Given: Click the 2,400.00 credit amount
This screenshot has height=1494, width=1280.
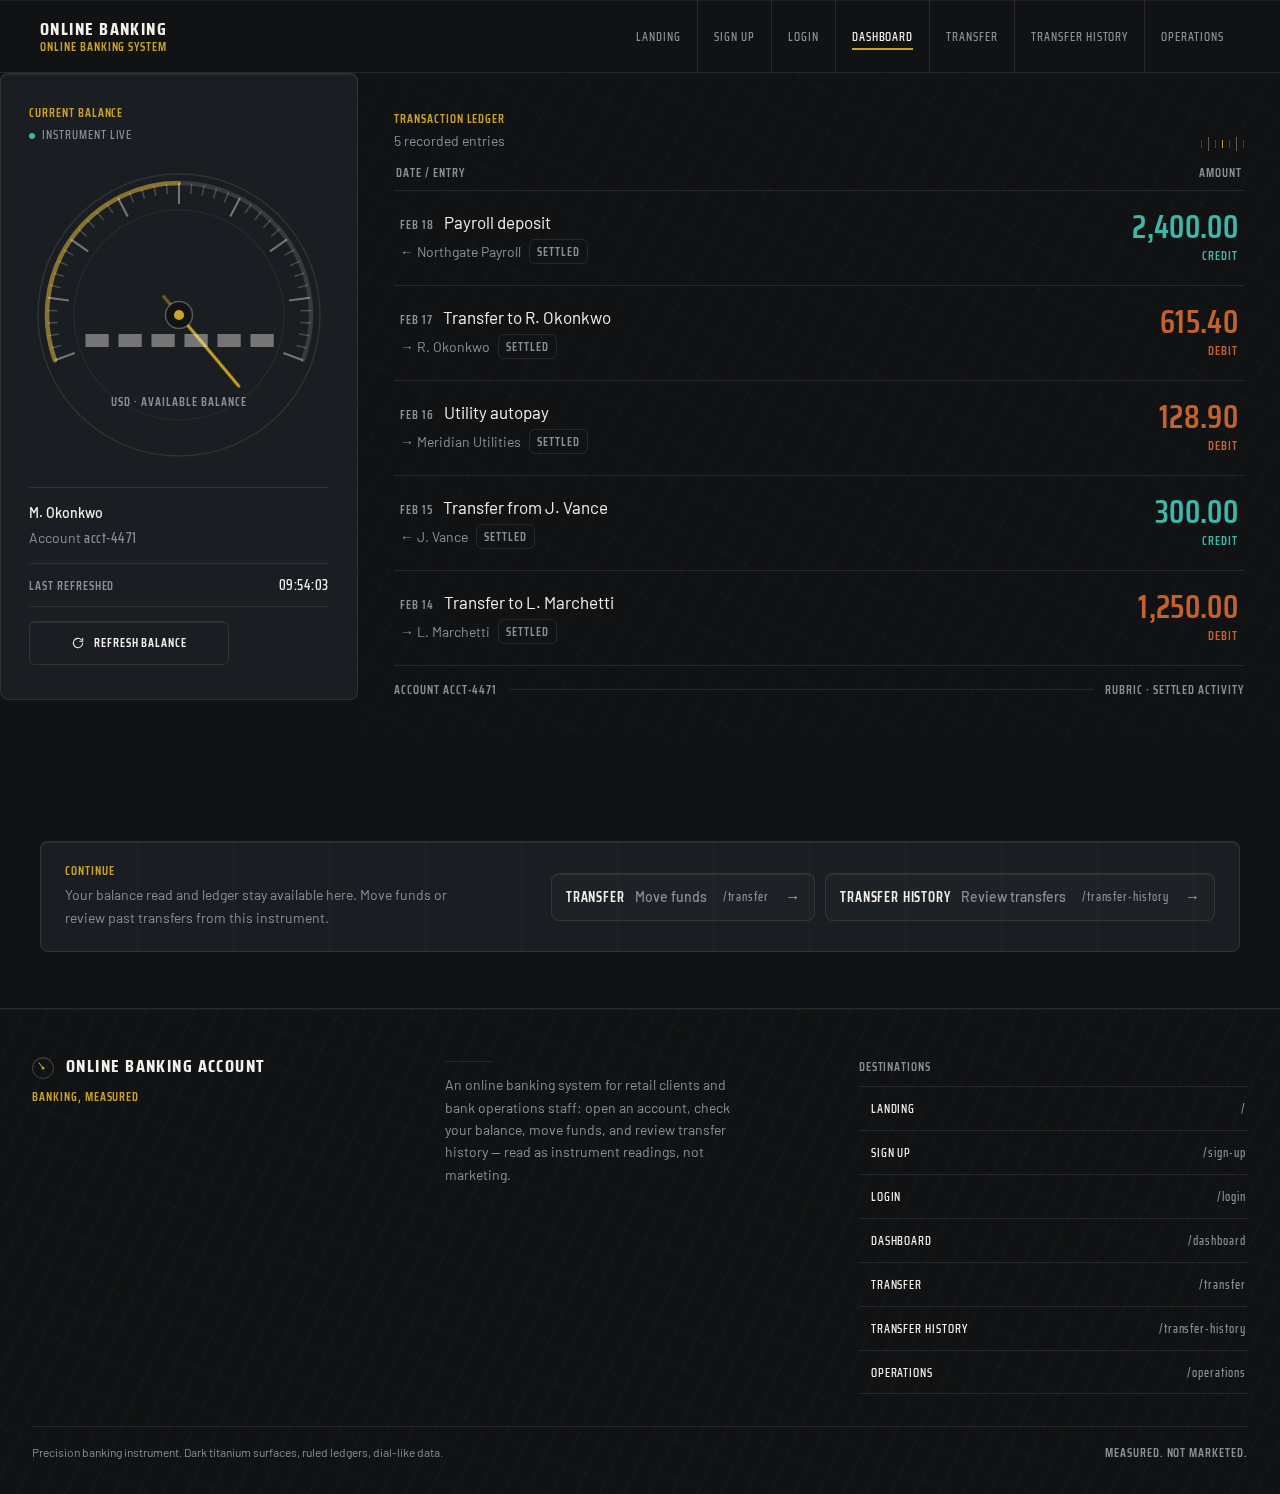Looking at the screenshot, I should coord(1185,228).
